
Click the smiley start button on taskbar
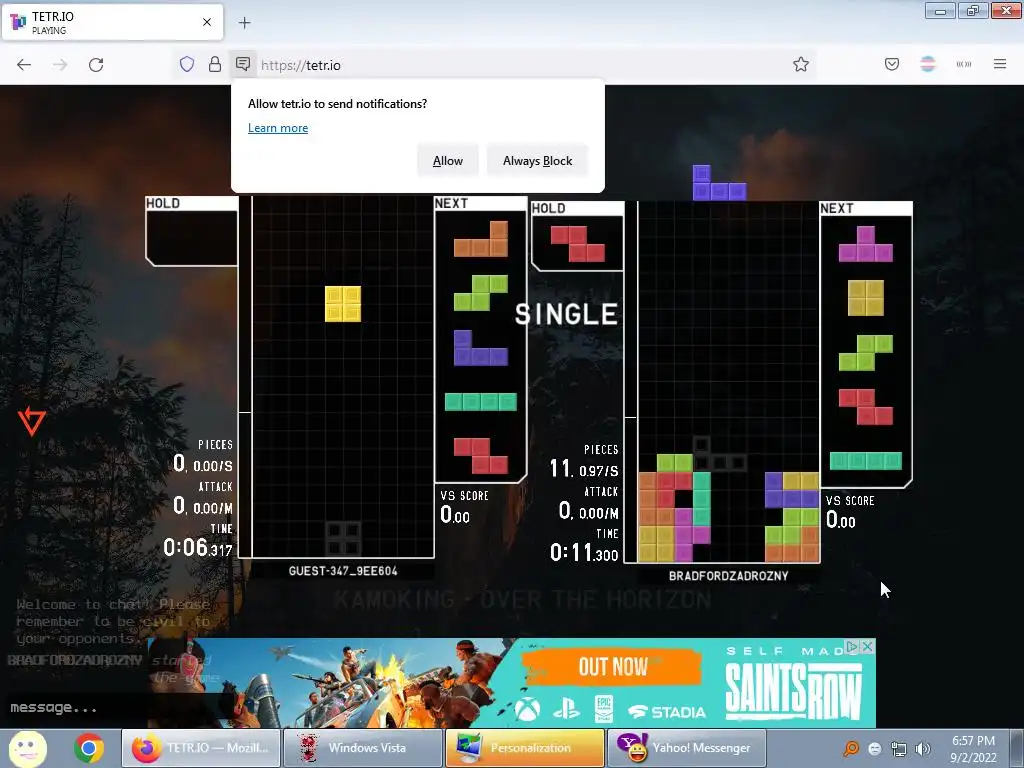[x=27, y=748]
